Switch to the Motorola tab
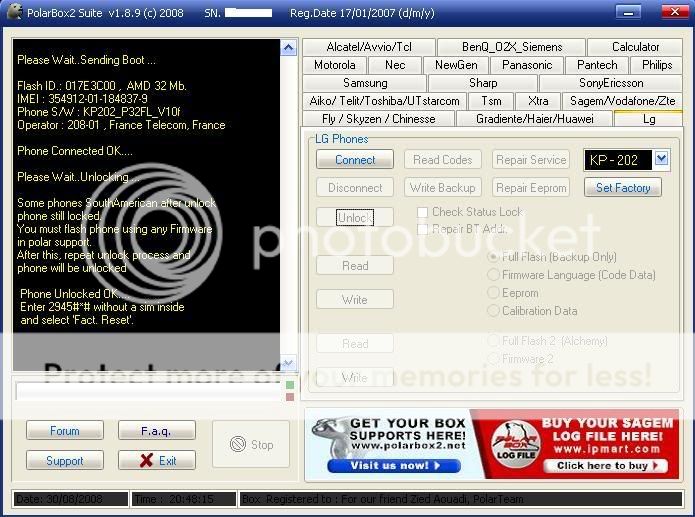Viewport: 695px width, 517px height. [335, 65]
